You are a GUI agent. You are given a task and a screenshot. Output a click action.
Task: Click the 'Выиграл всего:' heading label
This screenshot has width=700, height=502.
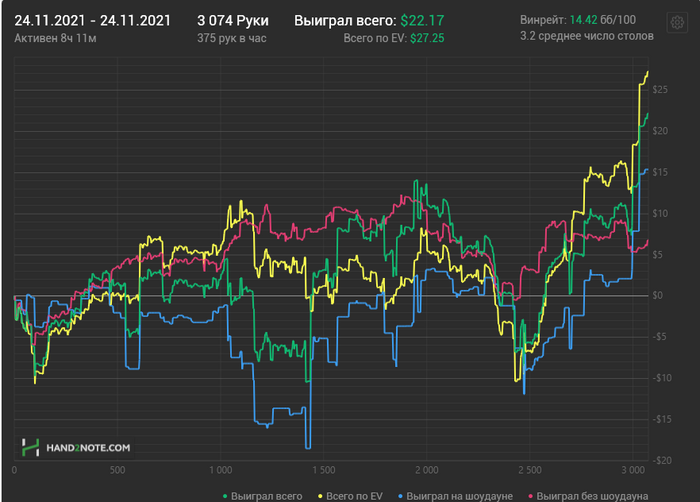pos(345,21)
